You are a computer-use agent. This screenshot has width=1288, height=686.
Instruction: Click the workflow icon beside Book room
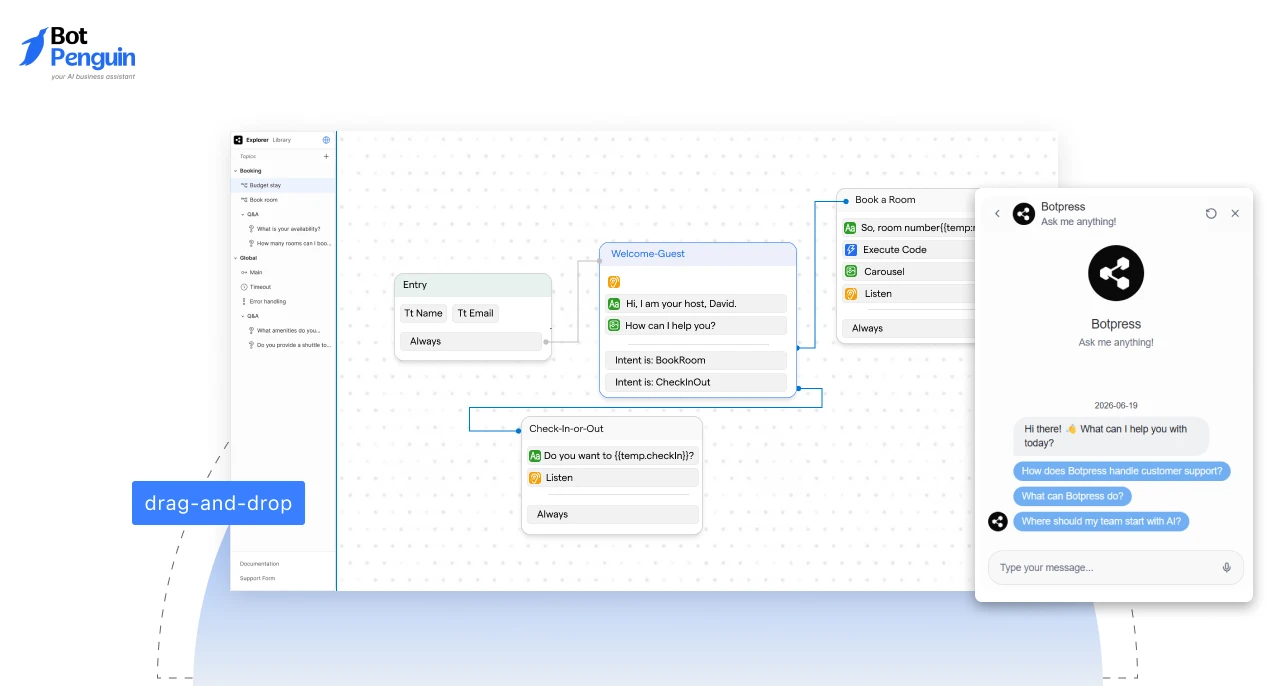tap(244, 200)
